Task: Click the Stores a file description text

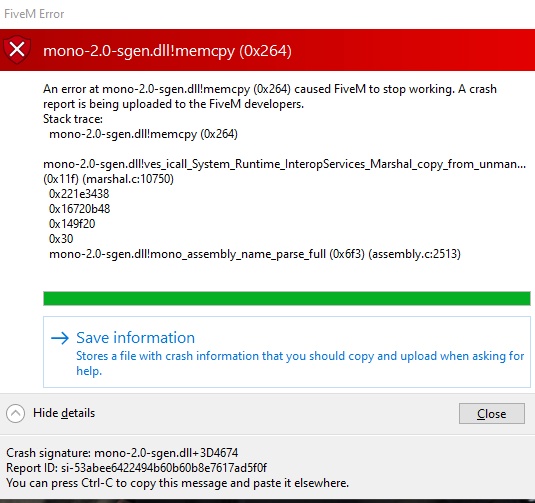Action: pos(300,363)
